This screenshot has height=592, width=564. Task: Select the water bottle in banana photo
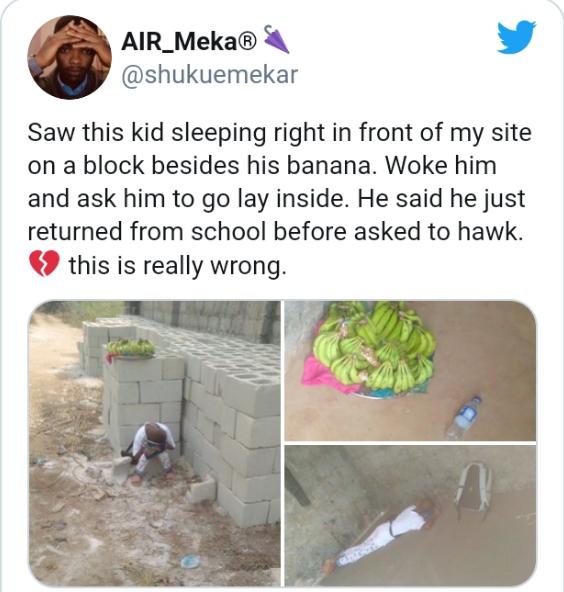pyautogui.click(x=464, y=417)
